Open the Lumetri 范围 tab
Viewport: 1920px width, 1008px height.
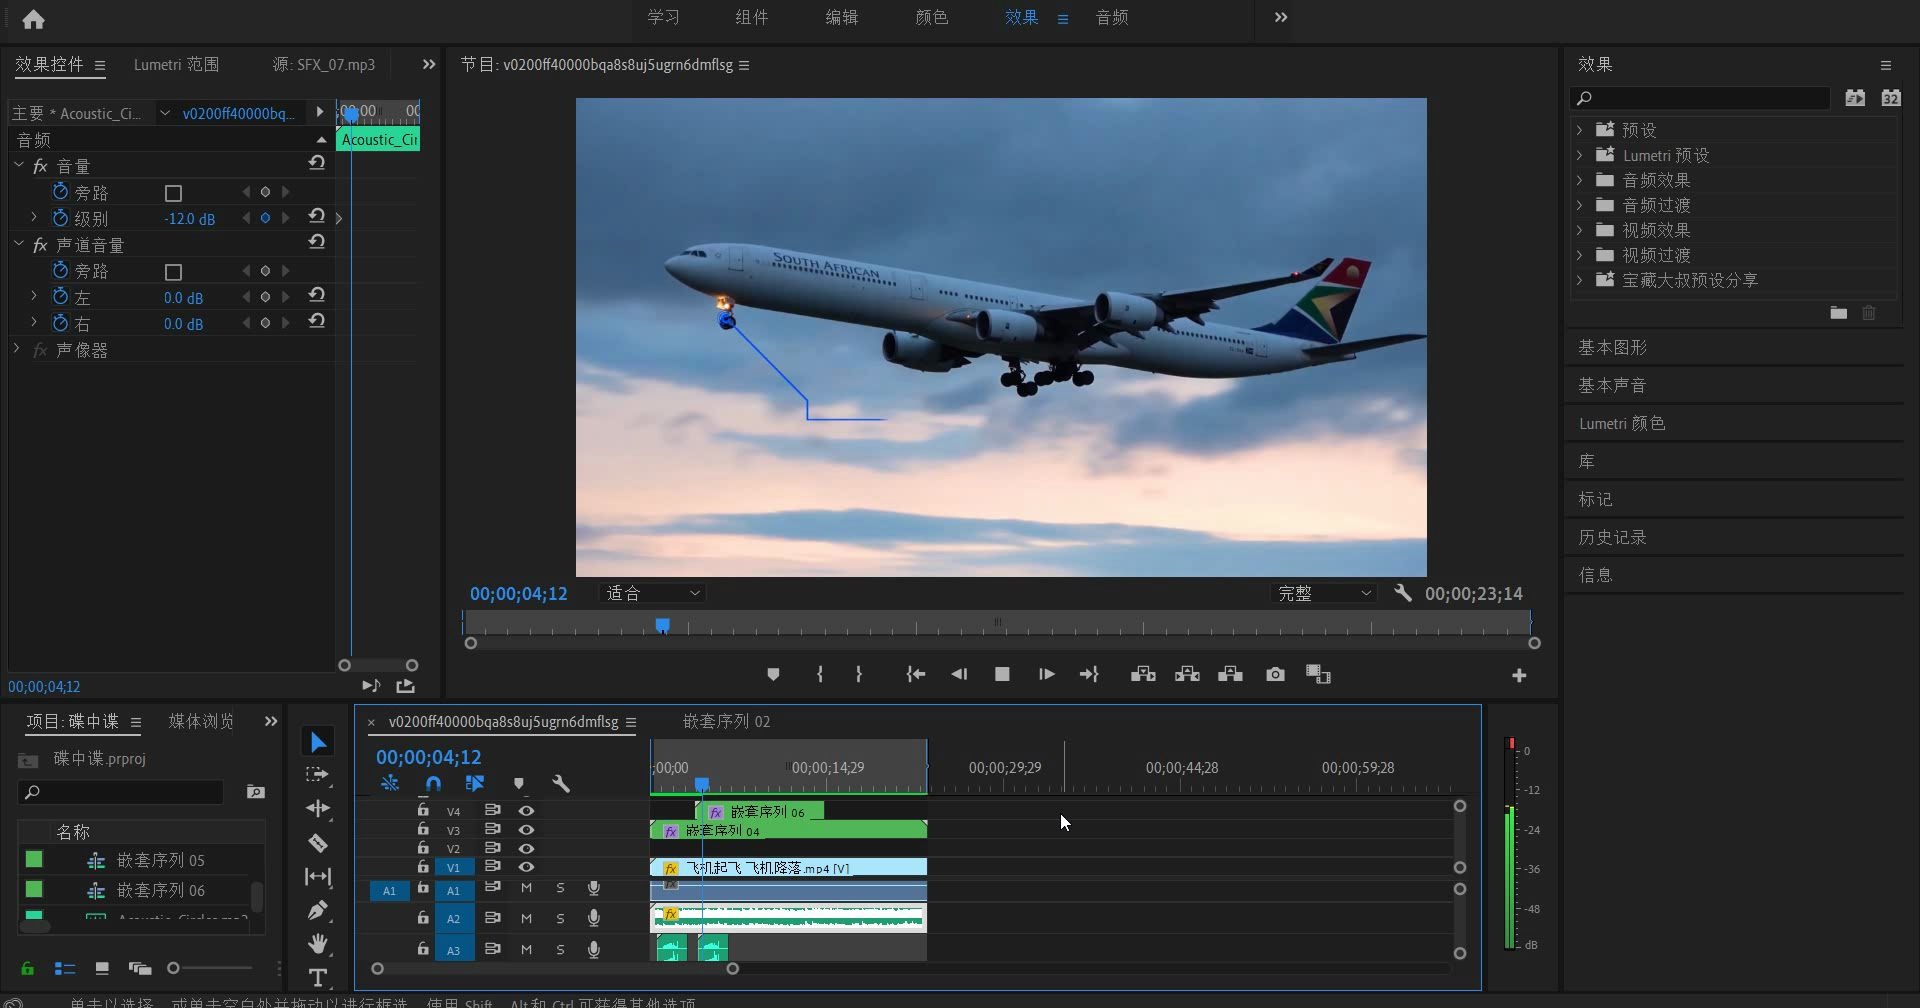176,64
